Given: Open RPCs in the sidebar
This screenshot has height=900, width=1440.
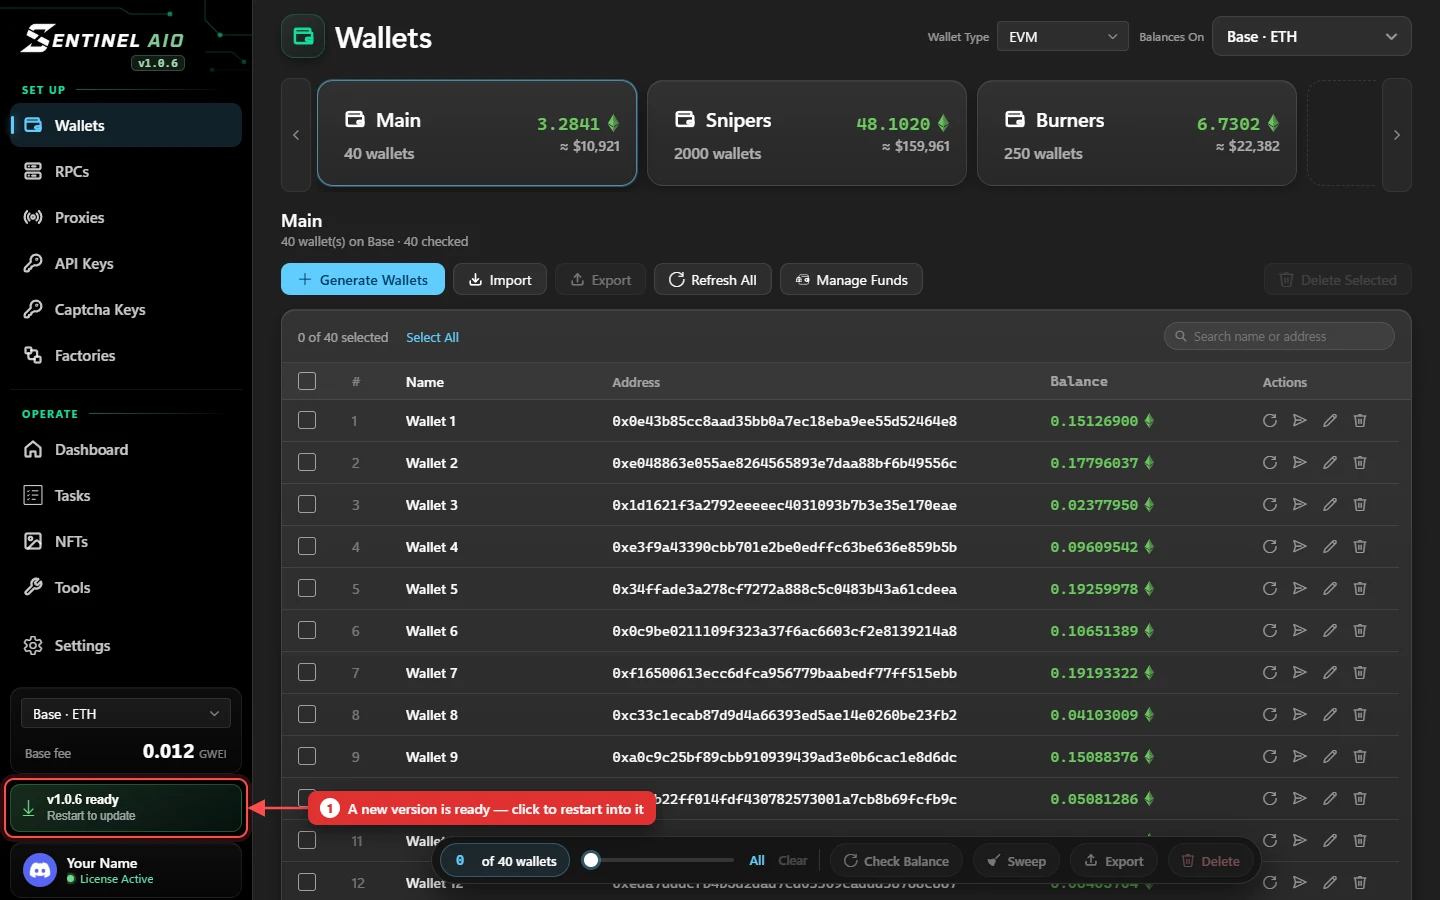Looking at the screenshot, I should [x=126, y=172].
